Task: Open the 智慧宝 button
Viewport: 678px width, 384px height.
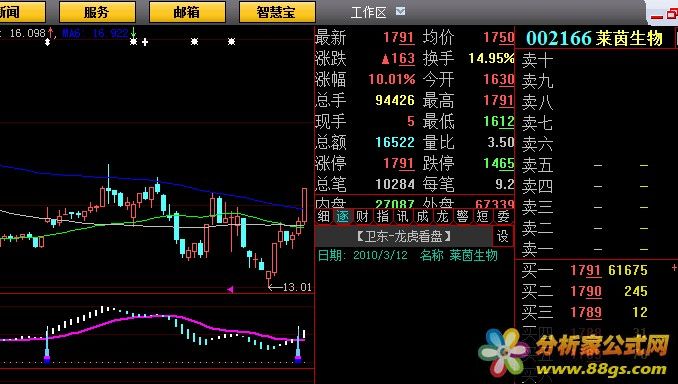Action: (x=277, y=12)
